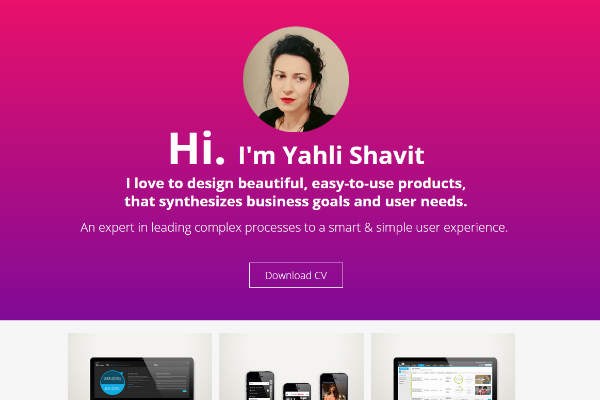Click the blank space above the mobile phones
This screenshot has height=400, width=600.
[x=291, y=350]
